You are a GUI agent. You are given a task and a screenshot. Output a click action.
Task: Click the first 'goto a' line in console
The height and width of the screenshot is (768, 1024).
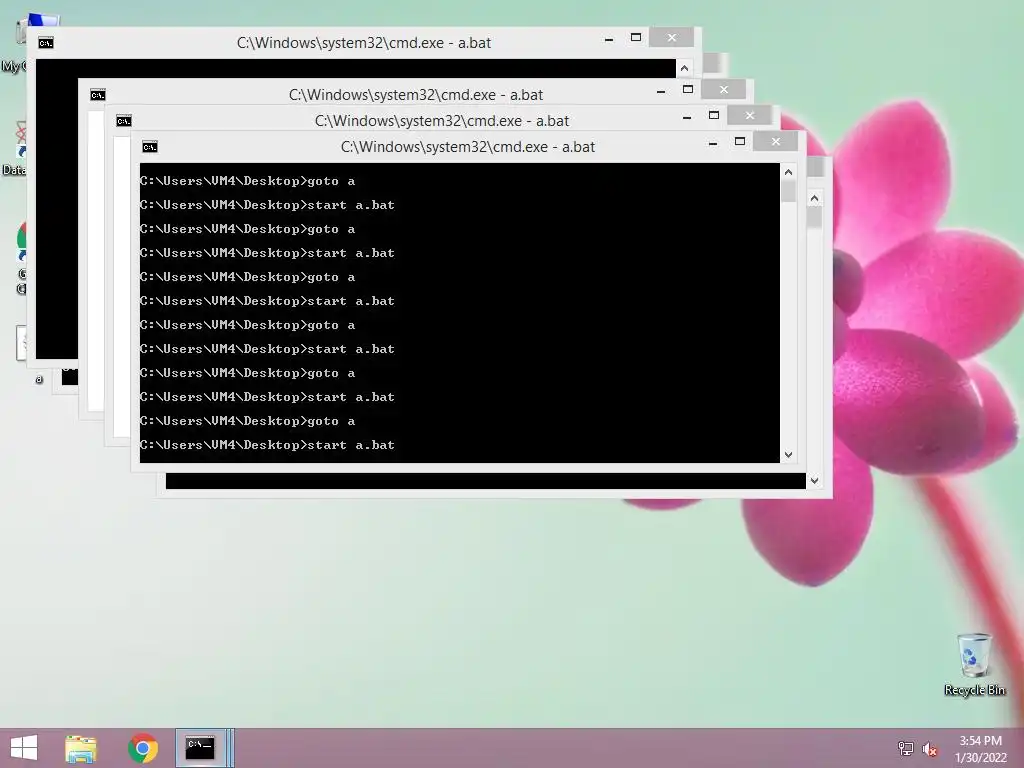(248, 181)
